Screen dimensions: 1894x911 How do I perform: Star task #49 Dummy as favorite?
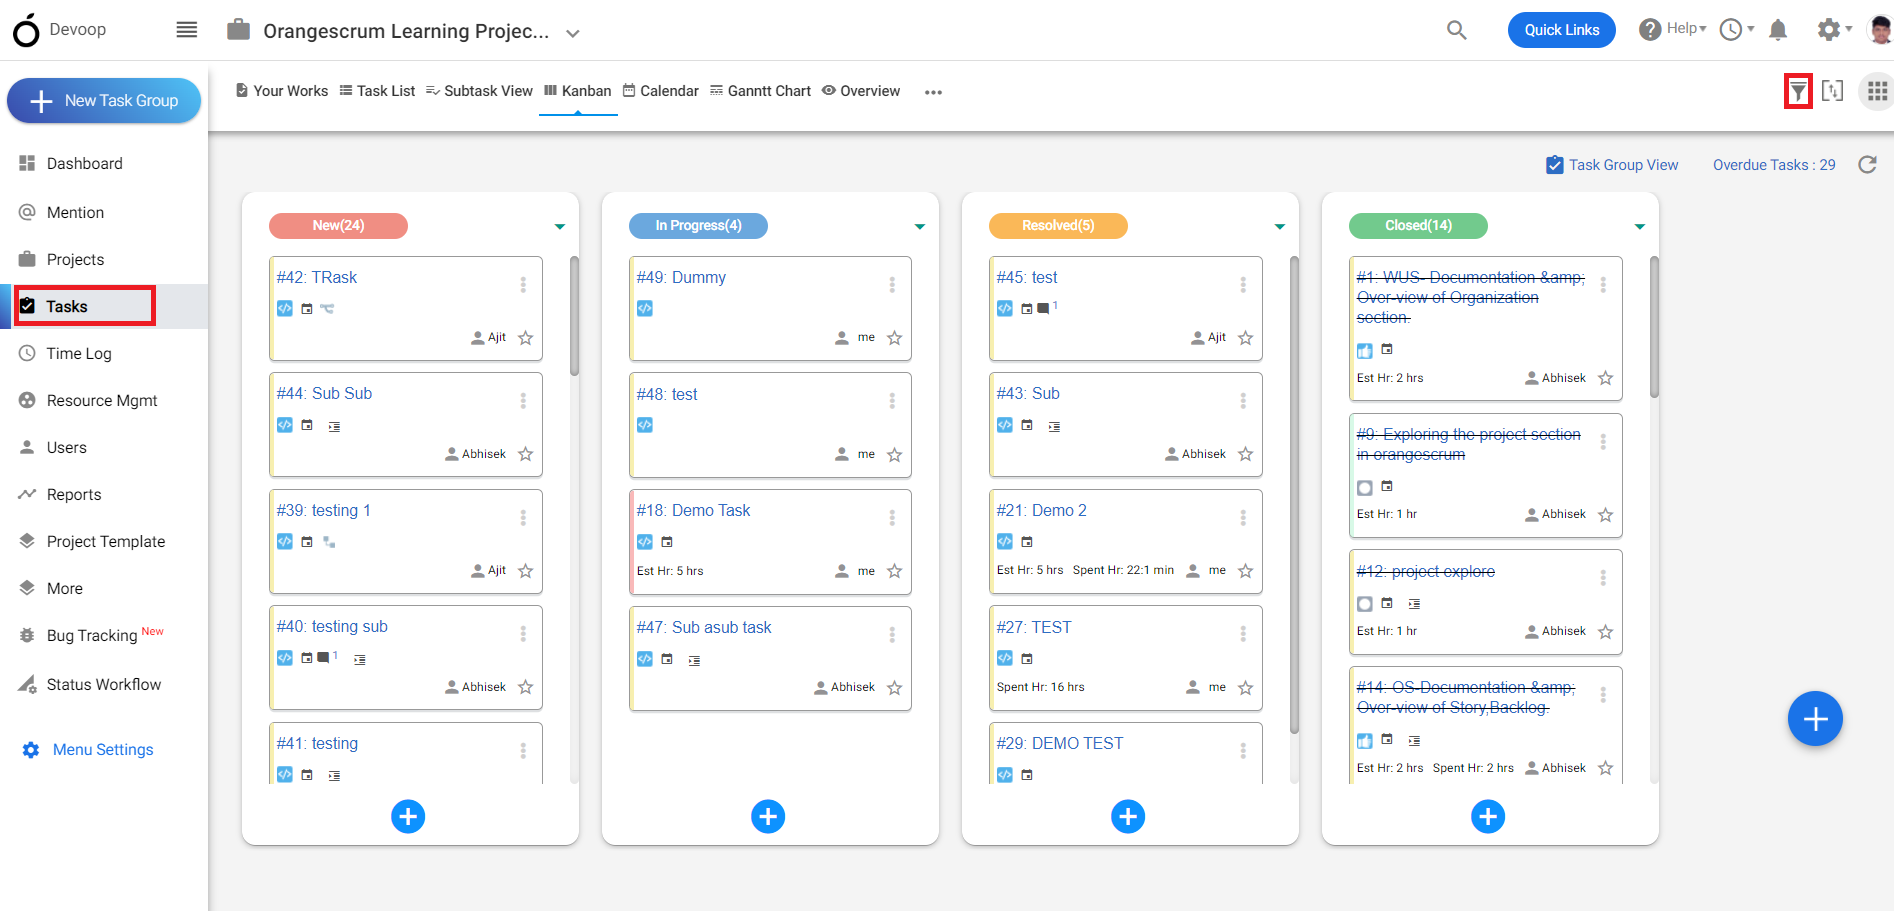point(895,338)
